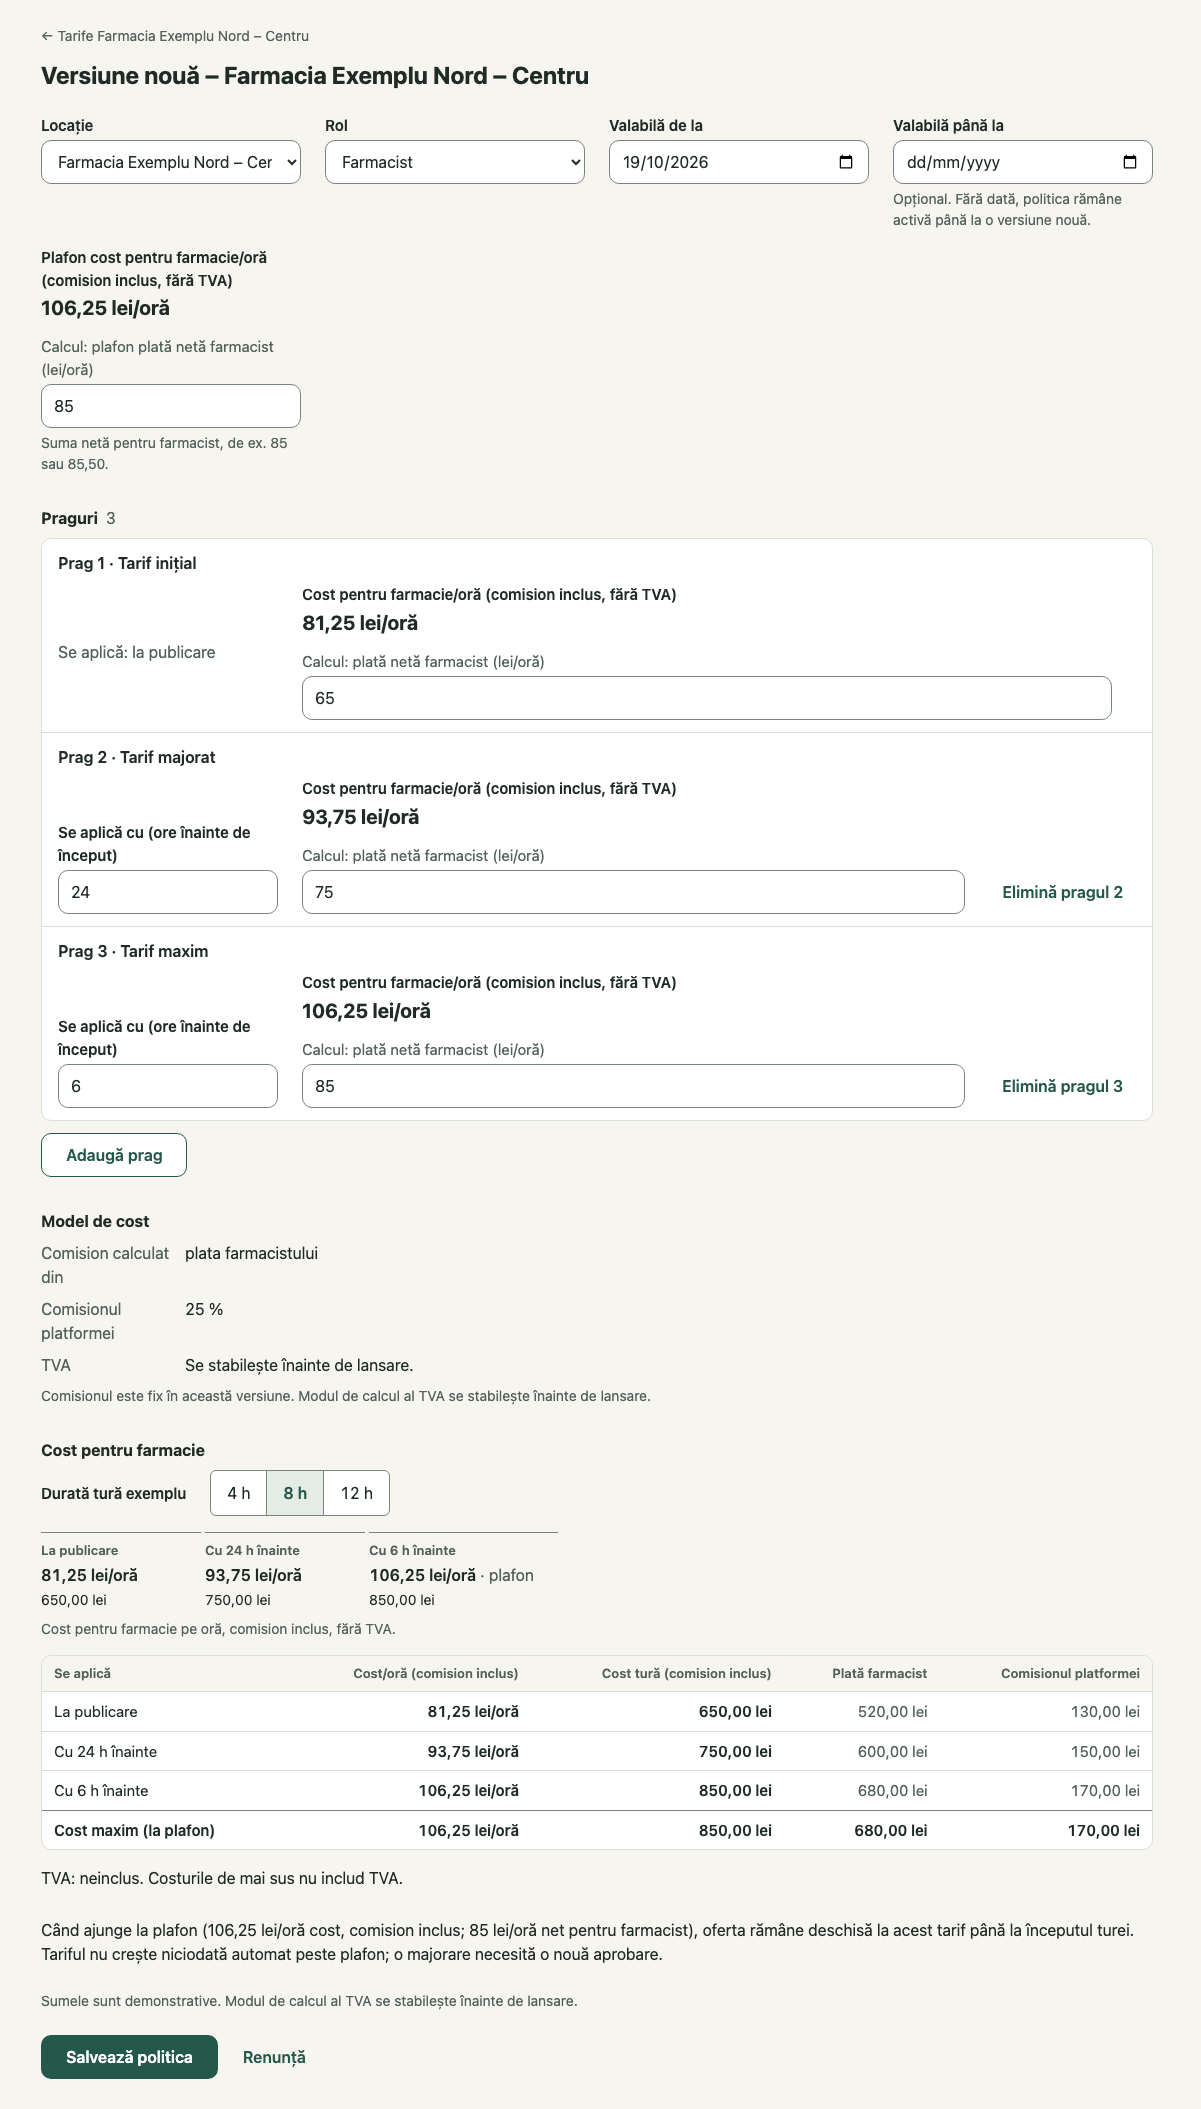Click the Adaugă prag button
Image resolution: width=1201 pixels, height=2109 pixels.
coord(114,1155)
